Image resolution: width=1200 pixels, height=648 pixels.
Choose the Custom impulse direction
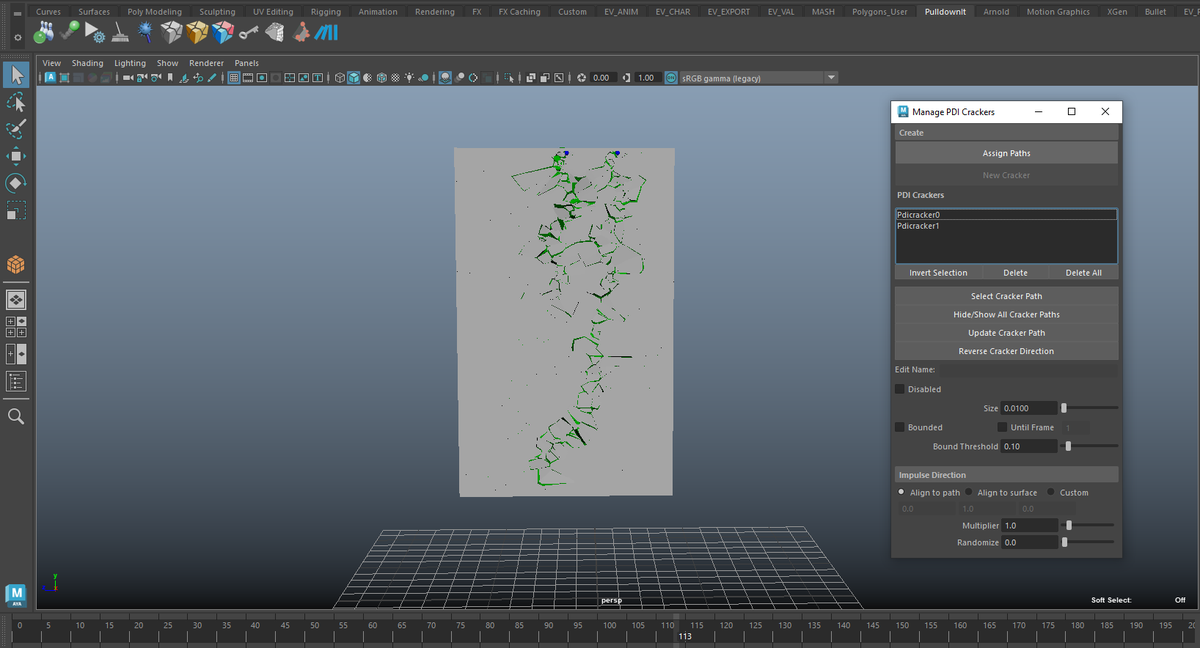(1051, 492)
